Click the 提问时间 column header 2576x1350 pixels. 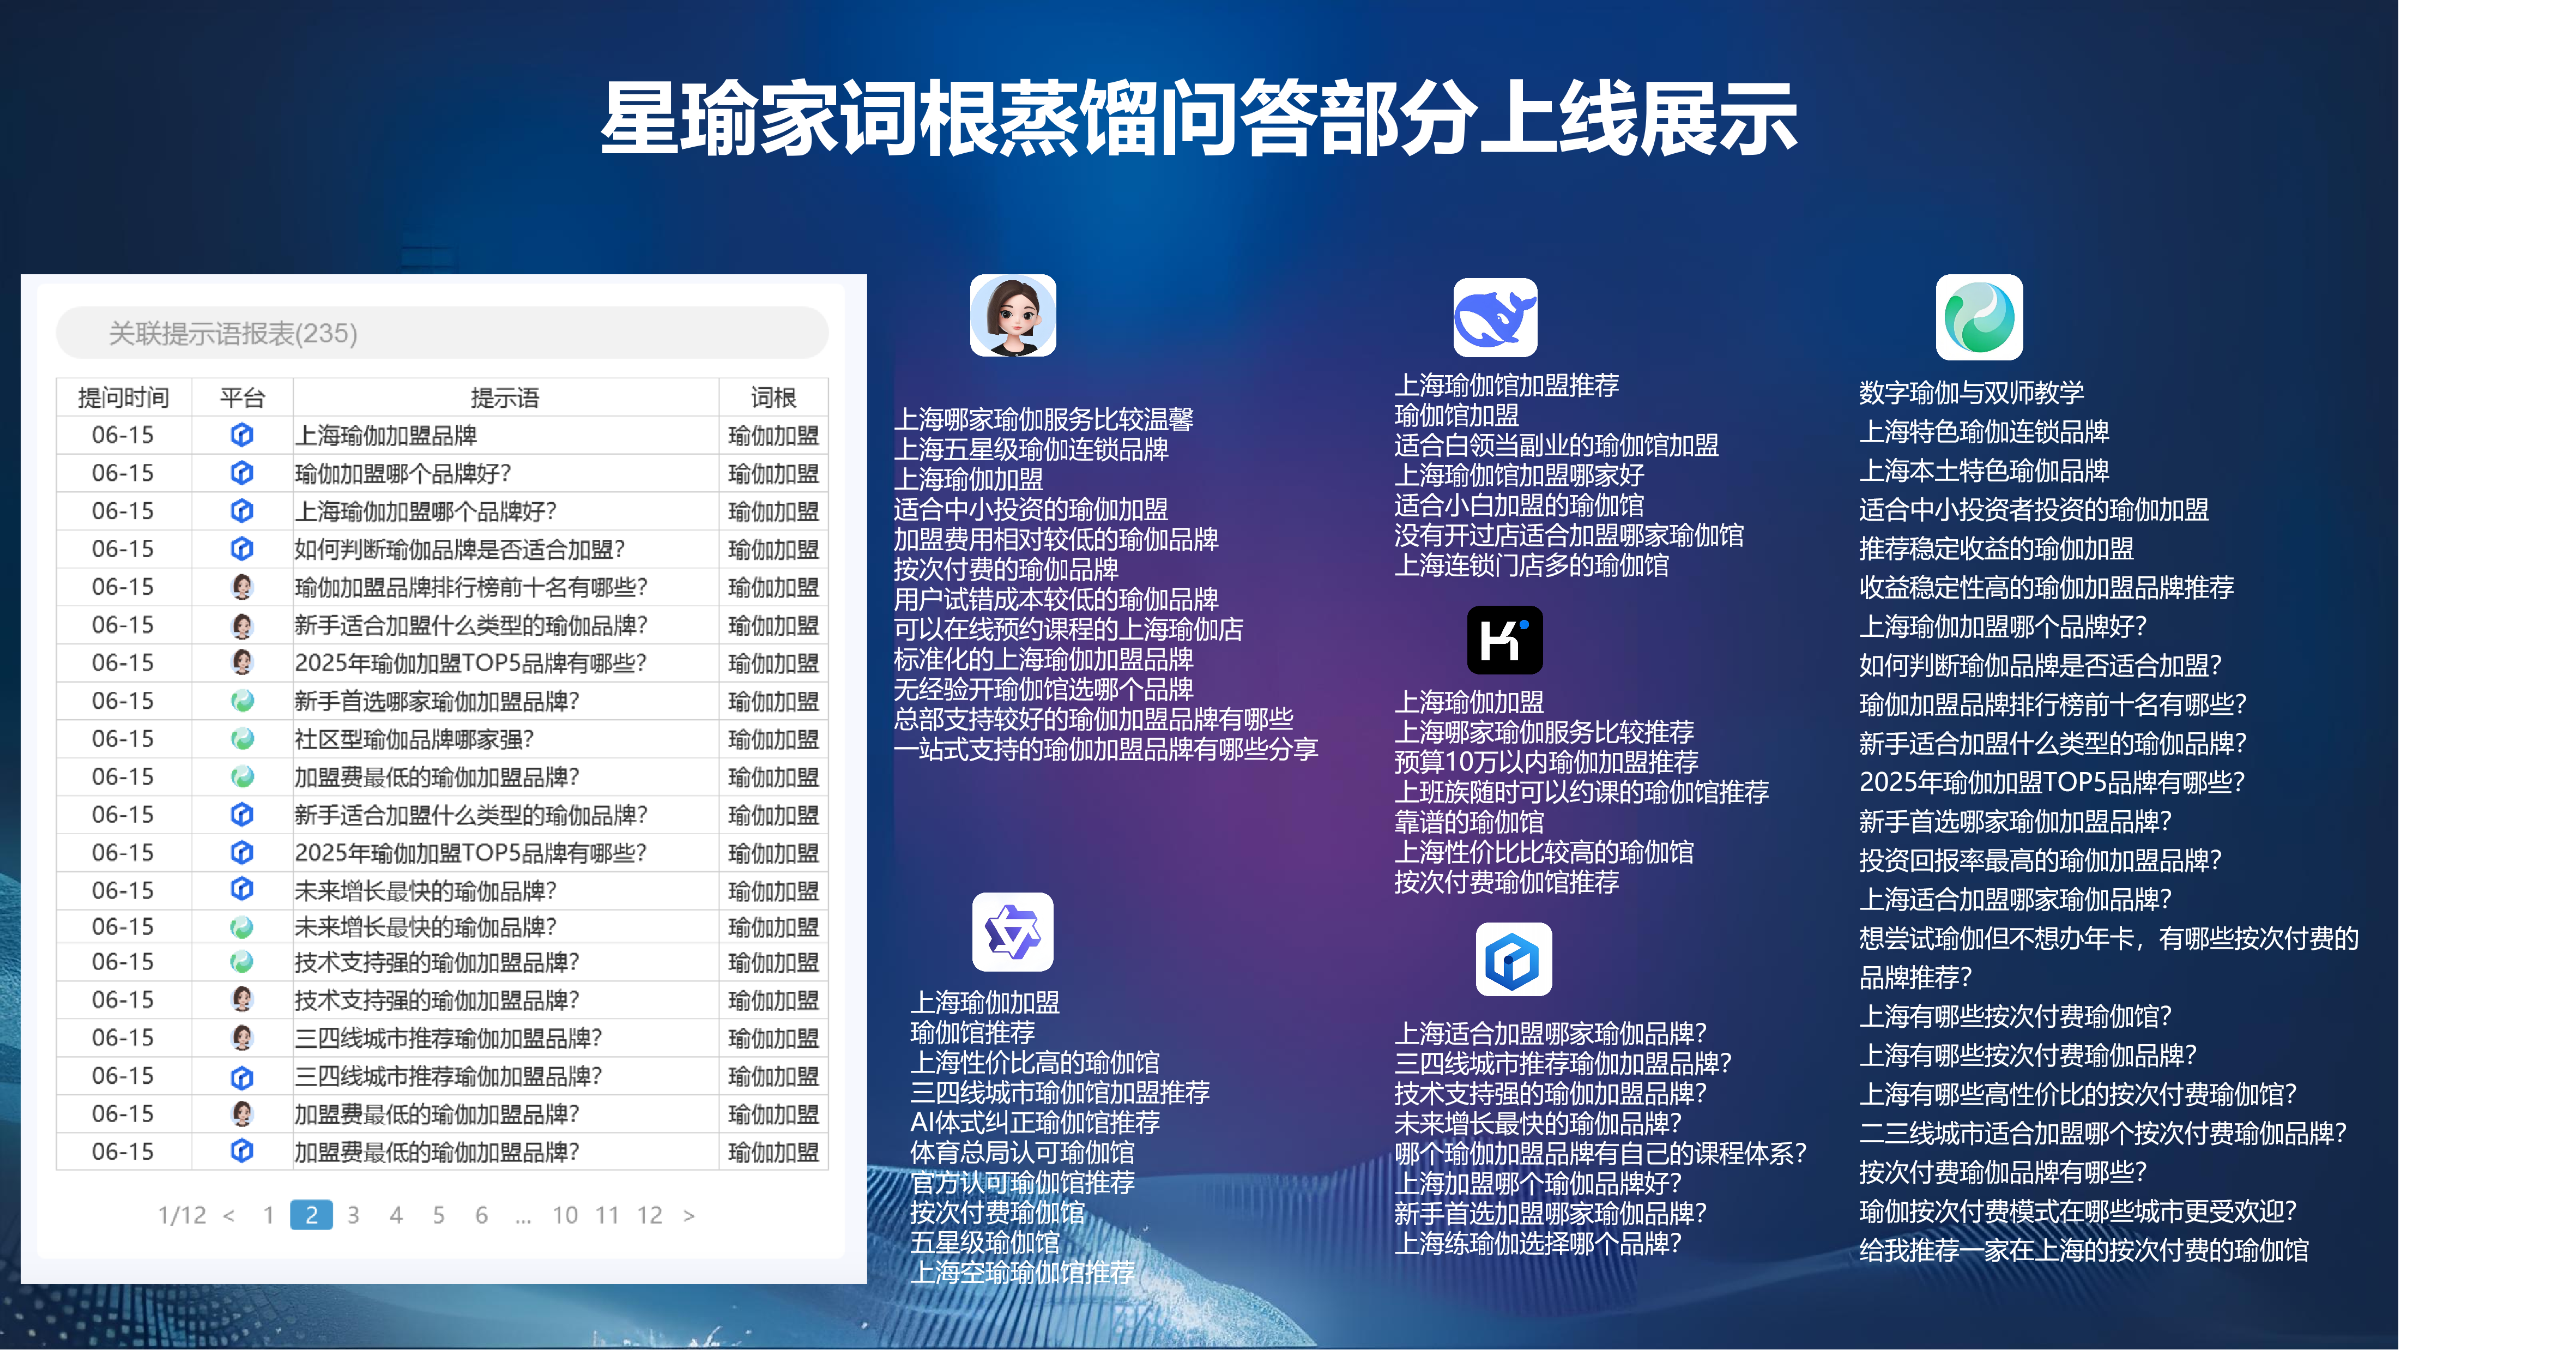pyautogui.click(x=123, y=398)
